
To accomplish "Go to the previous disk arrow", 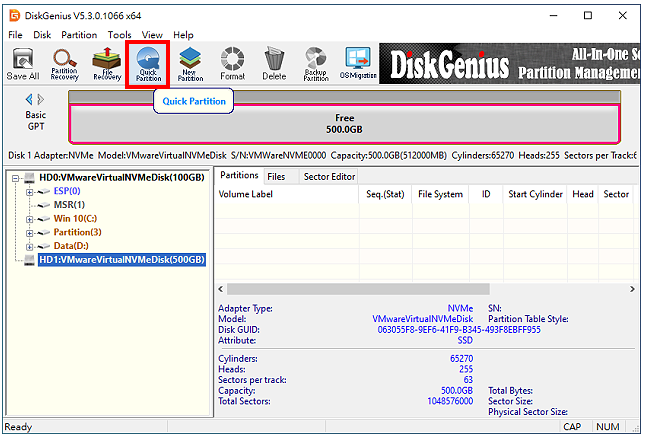I will pyautogui.click(x=29, y=99).
